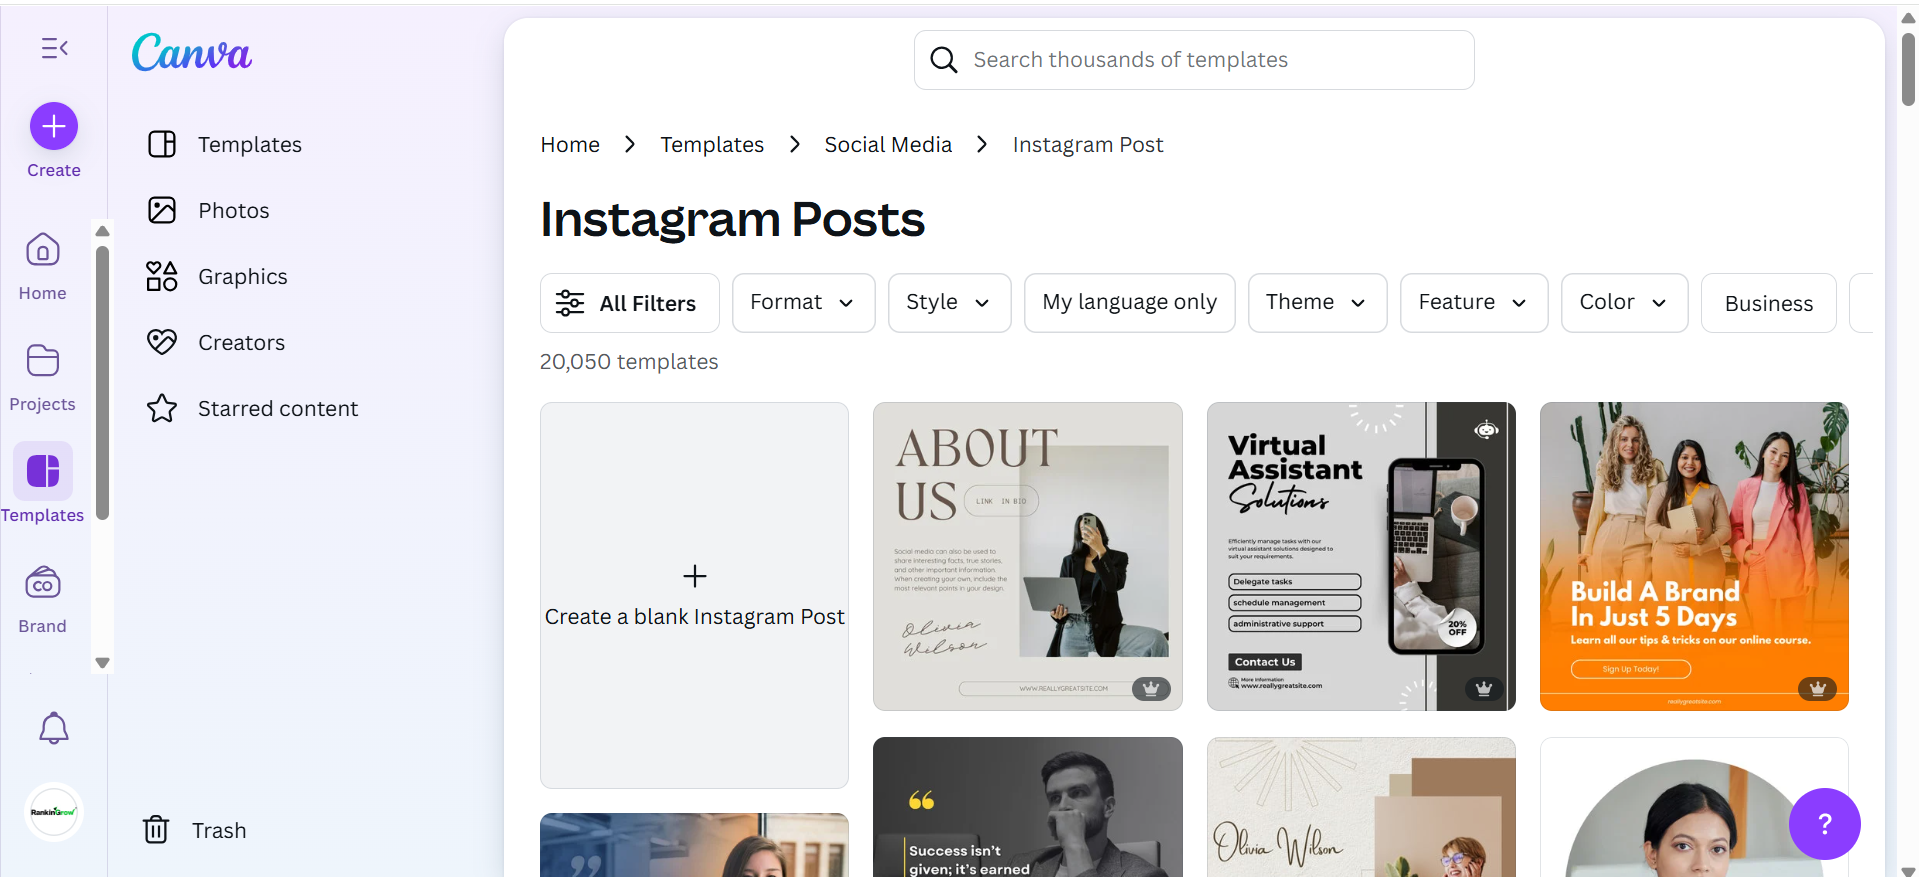Click the Creators heart icon

tap(162, 342)
